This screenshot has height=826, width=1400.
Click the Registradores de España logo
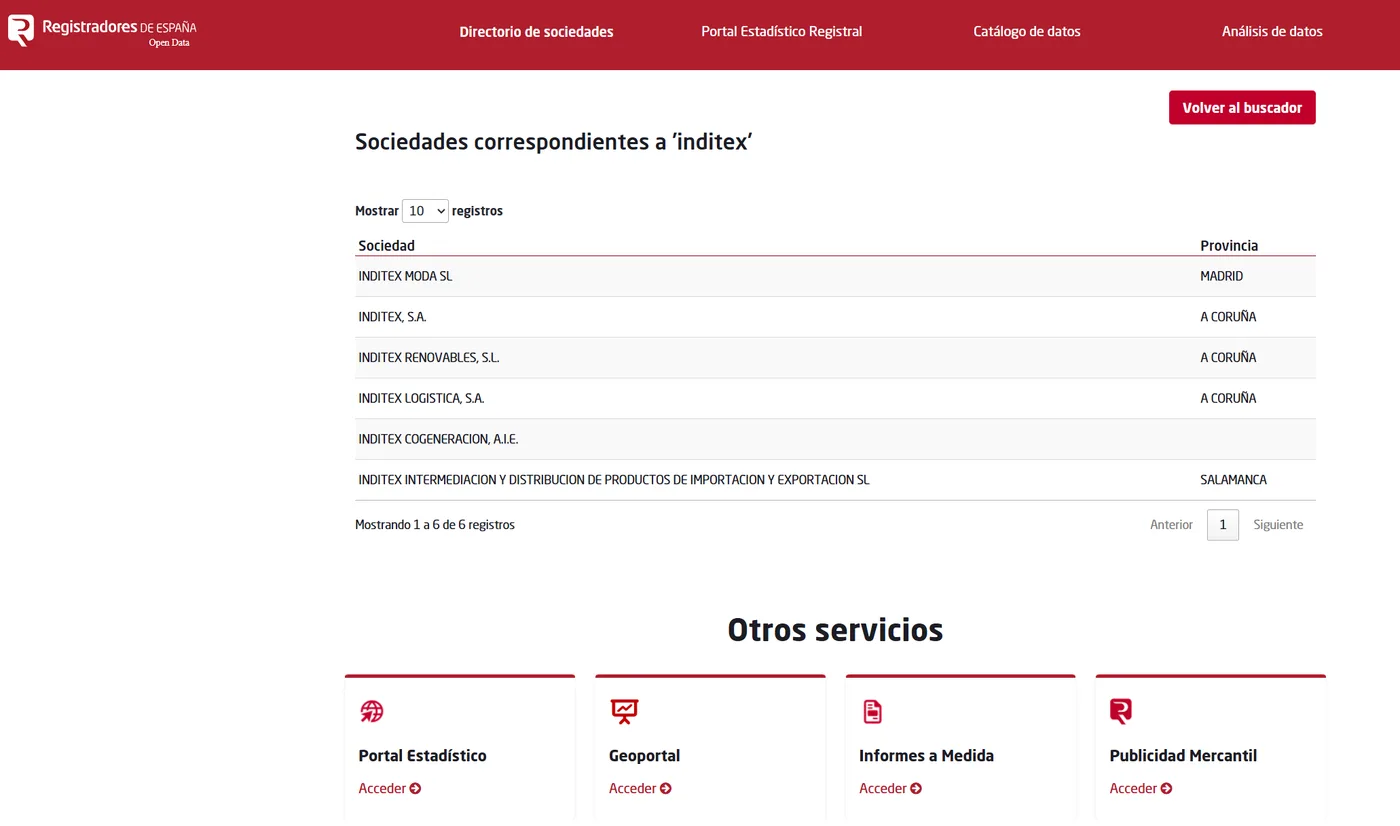pos(102,31)
